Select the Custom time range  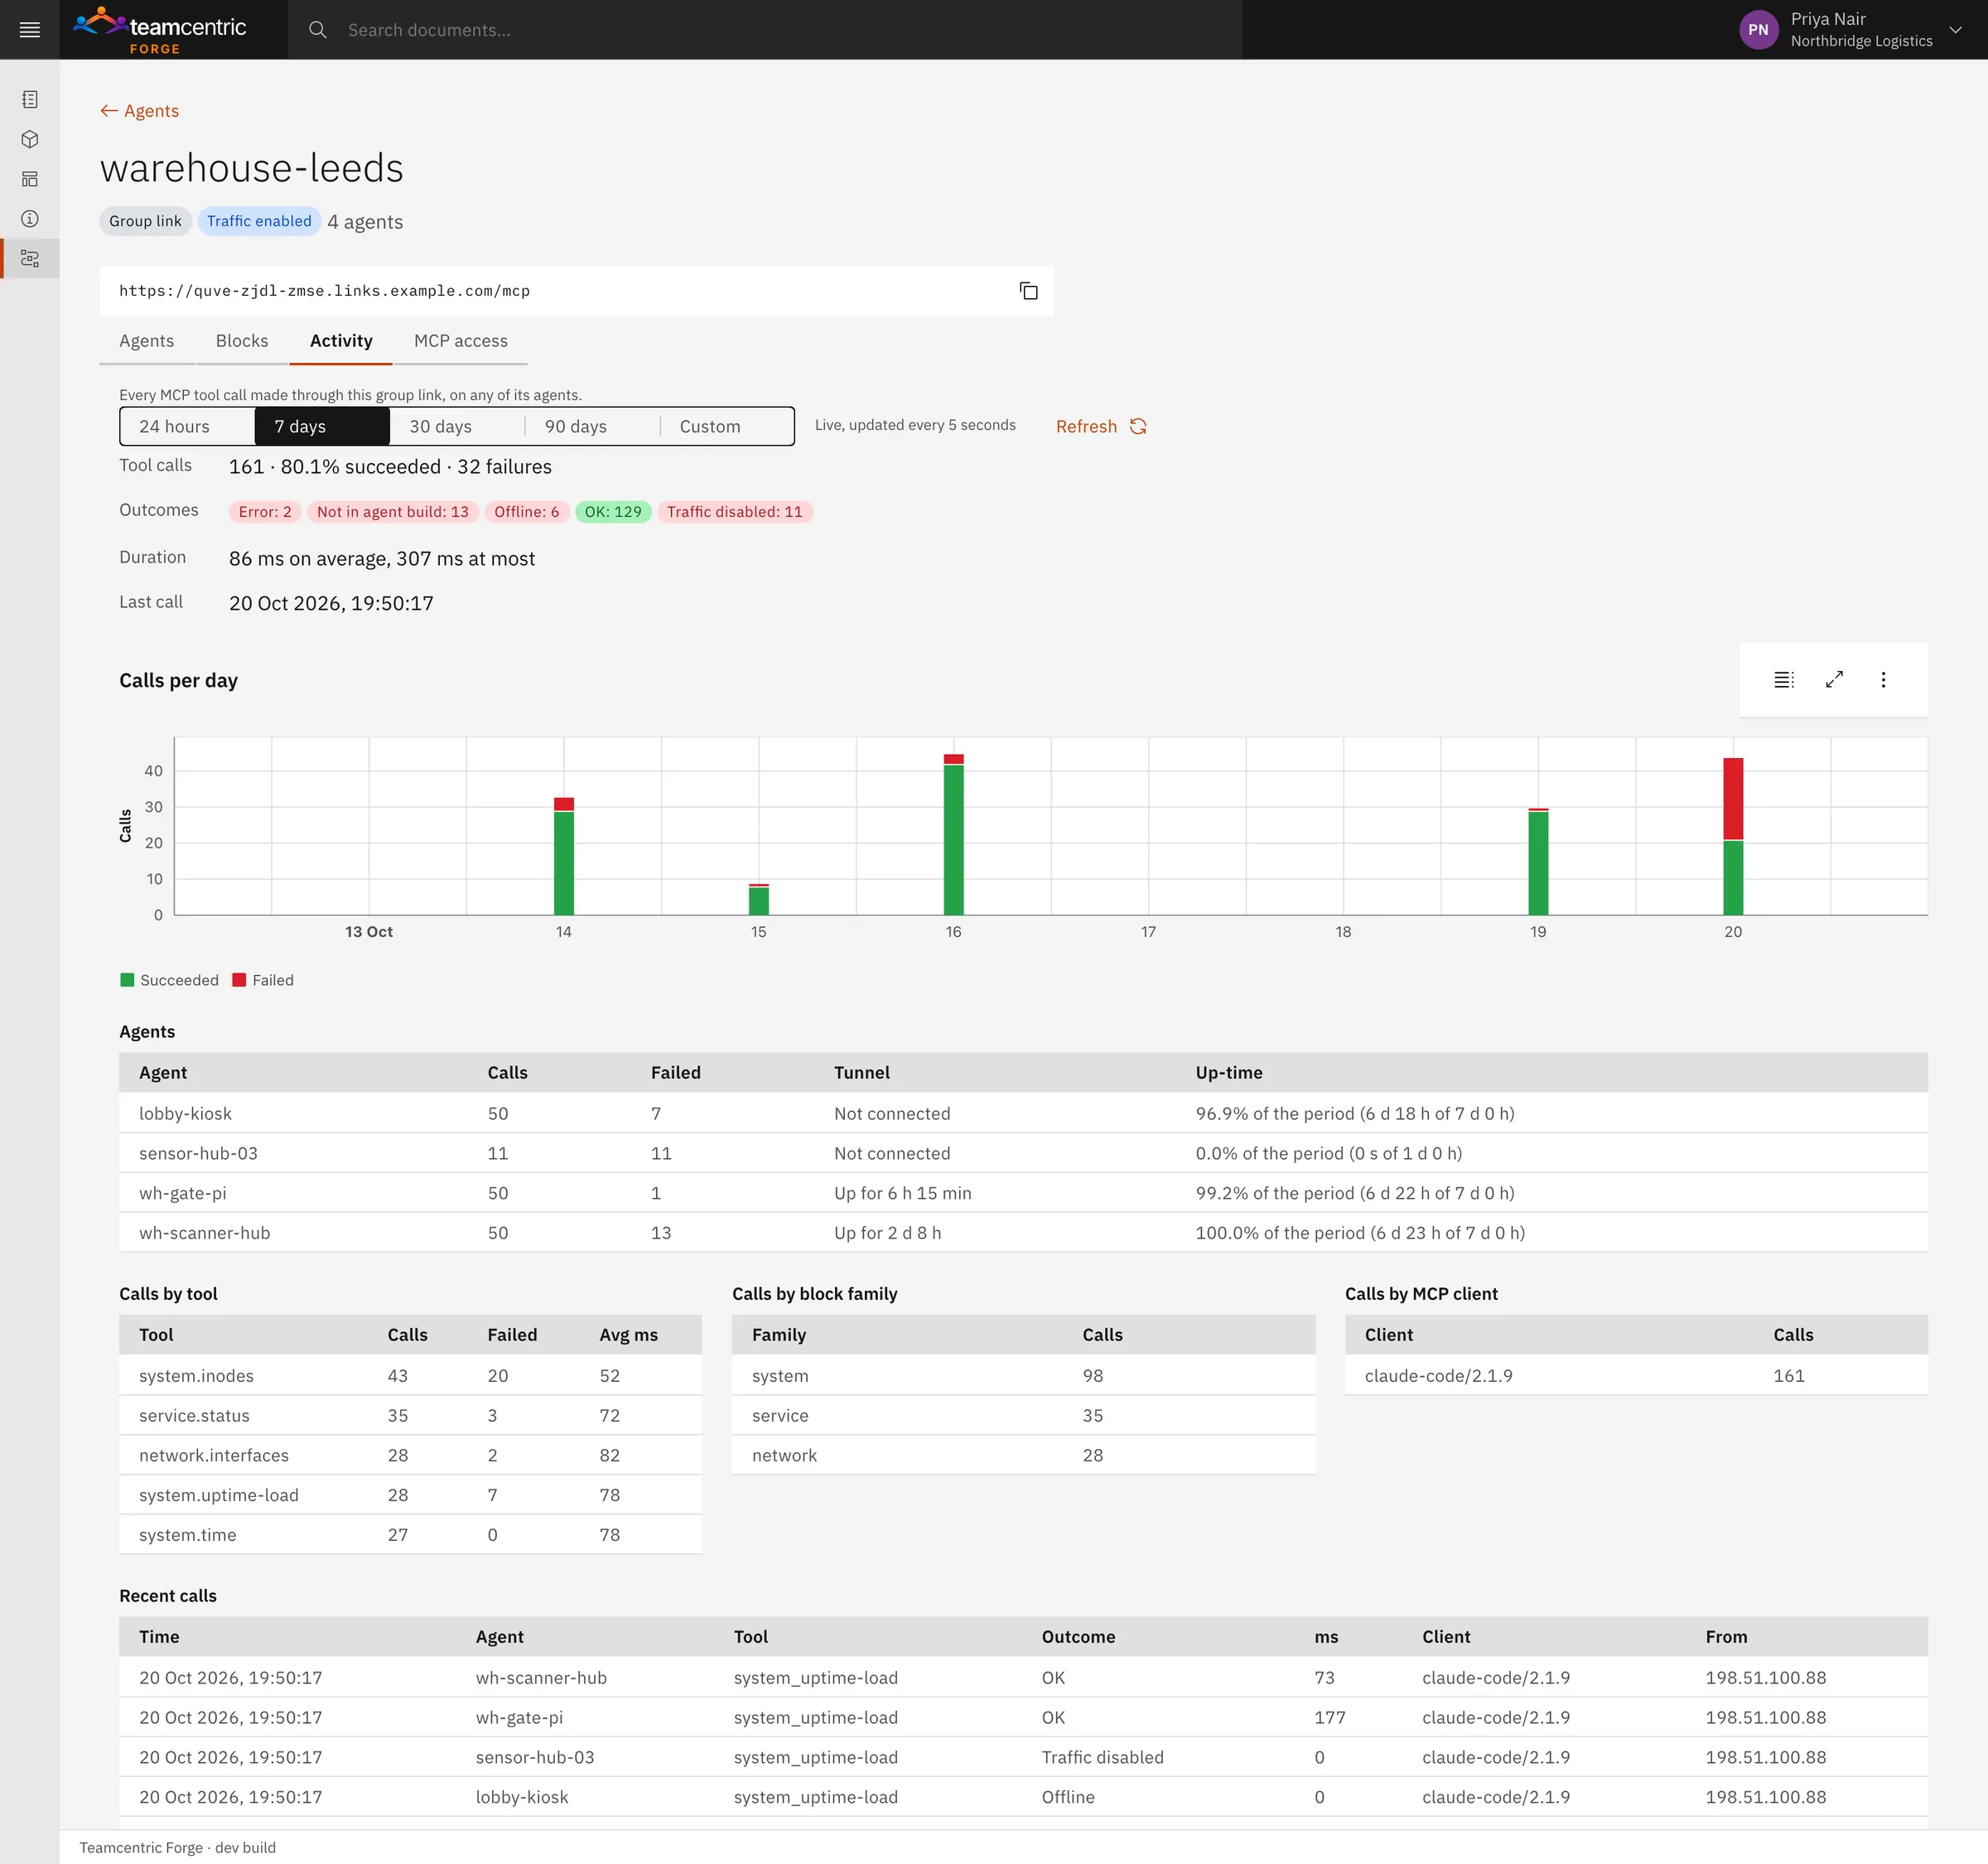click(727, 426)
